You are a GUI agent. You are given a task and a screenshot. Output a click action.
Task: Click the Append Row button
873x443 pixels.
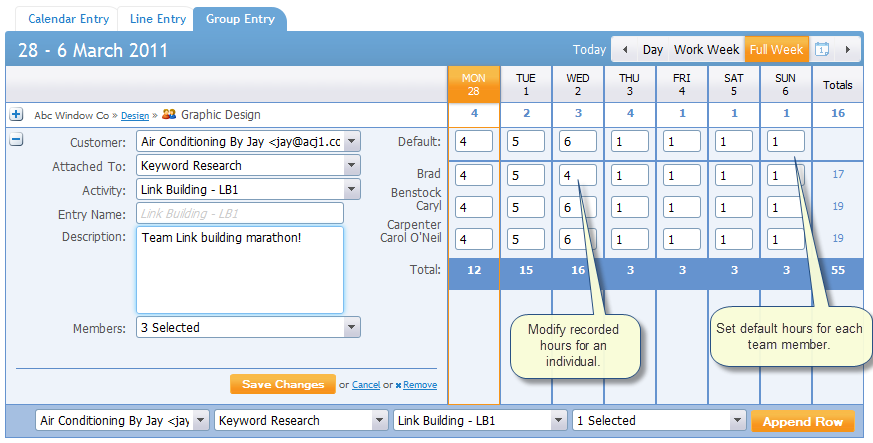tap(803, 421)
